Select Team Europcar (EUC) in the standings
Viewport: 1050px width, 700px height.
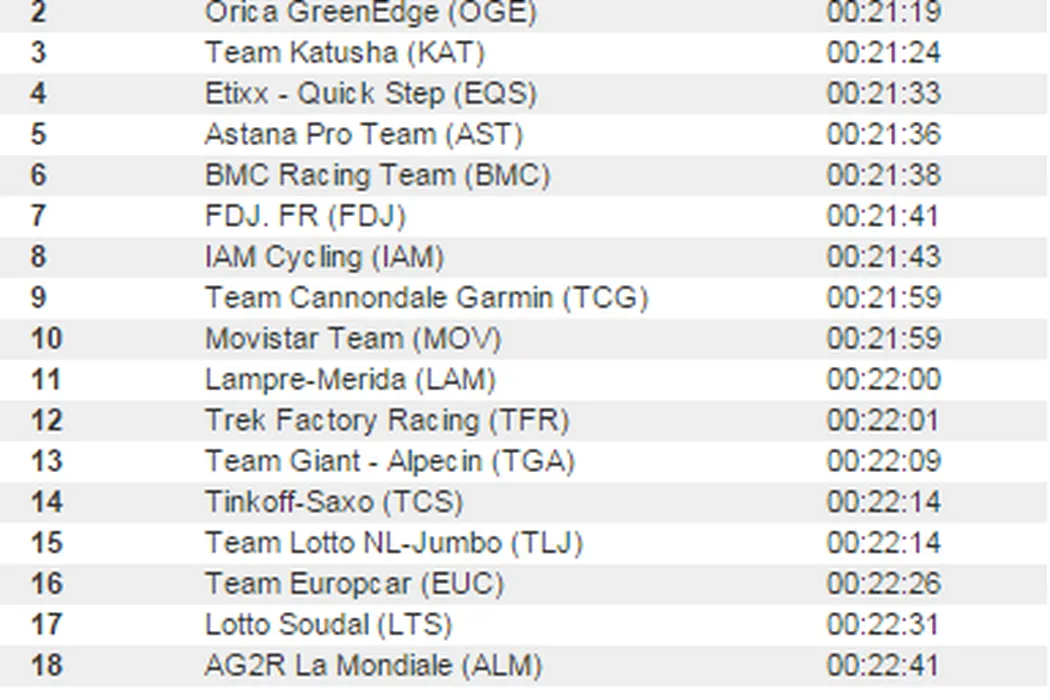click(354, 583)
